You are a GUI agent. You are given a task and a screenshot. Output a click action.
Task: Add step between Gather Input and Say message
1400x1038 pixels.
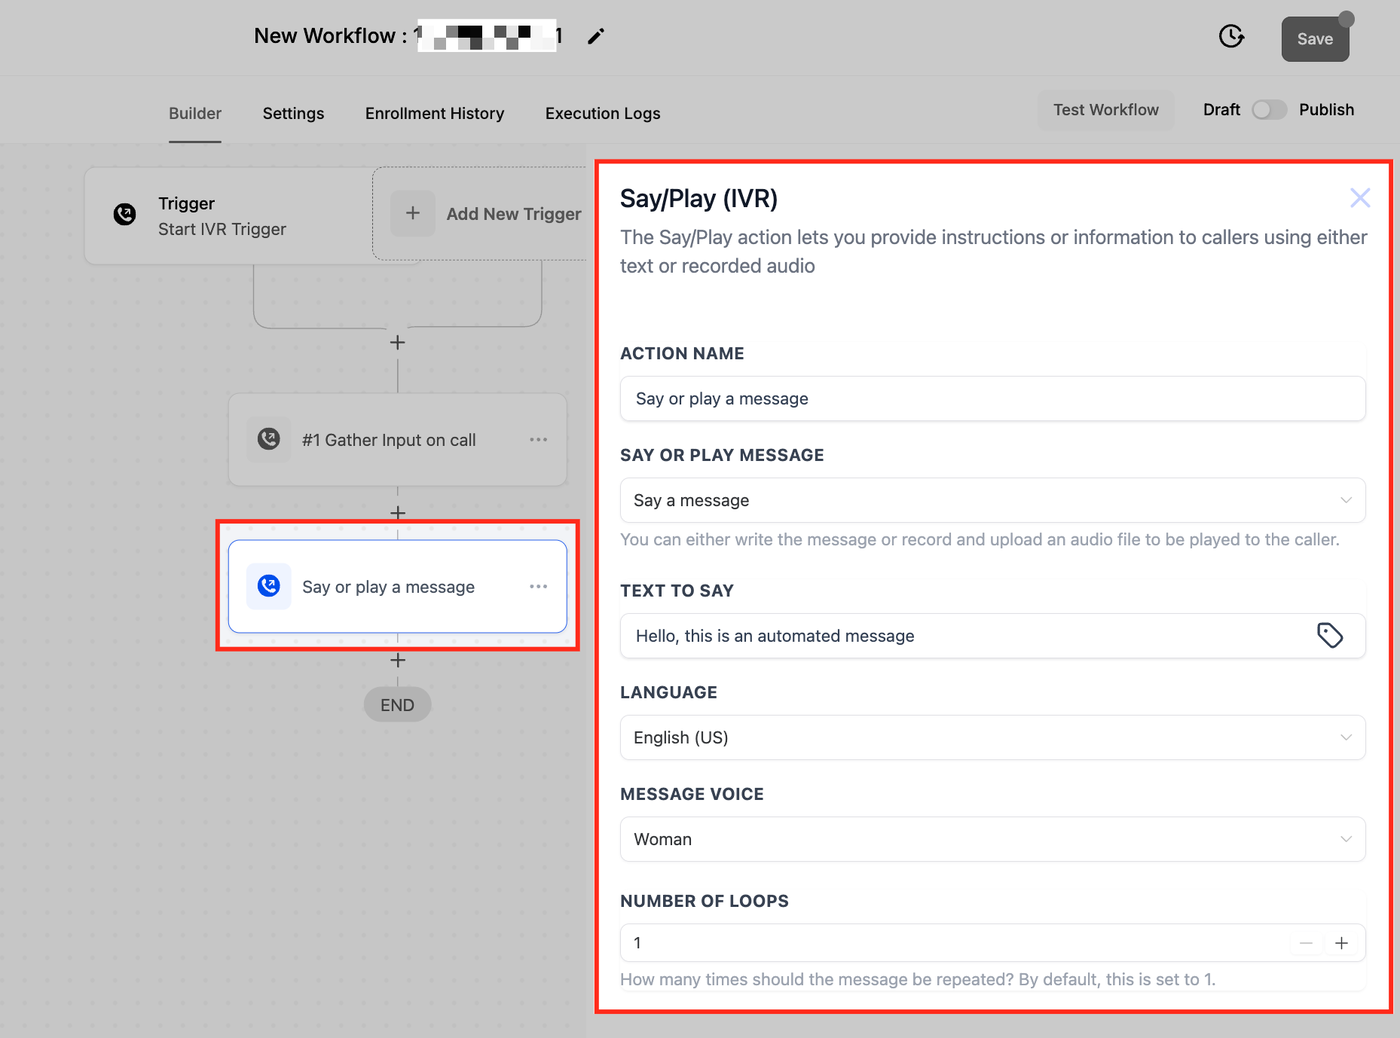click(x=398, y=513)
